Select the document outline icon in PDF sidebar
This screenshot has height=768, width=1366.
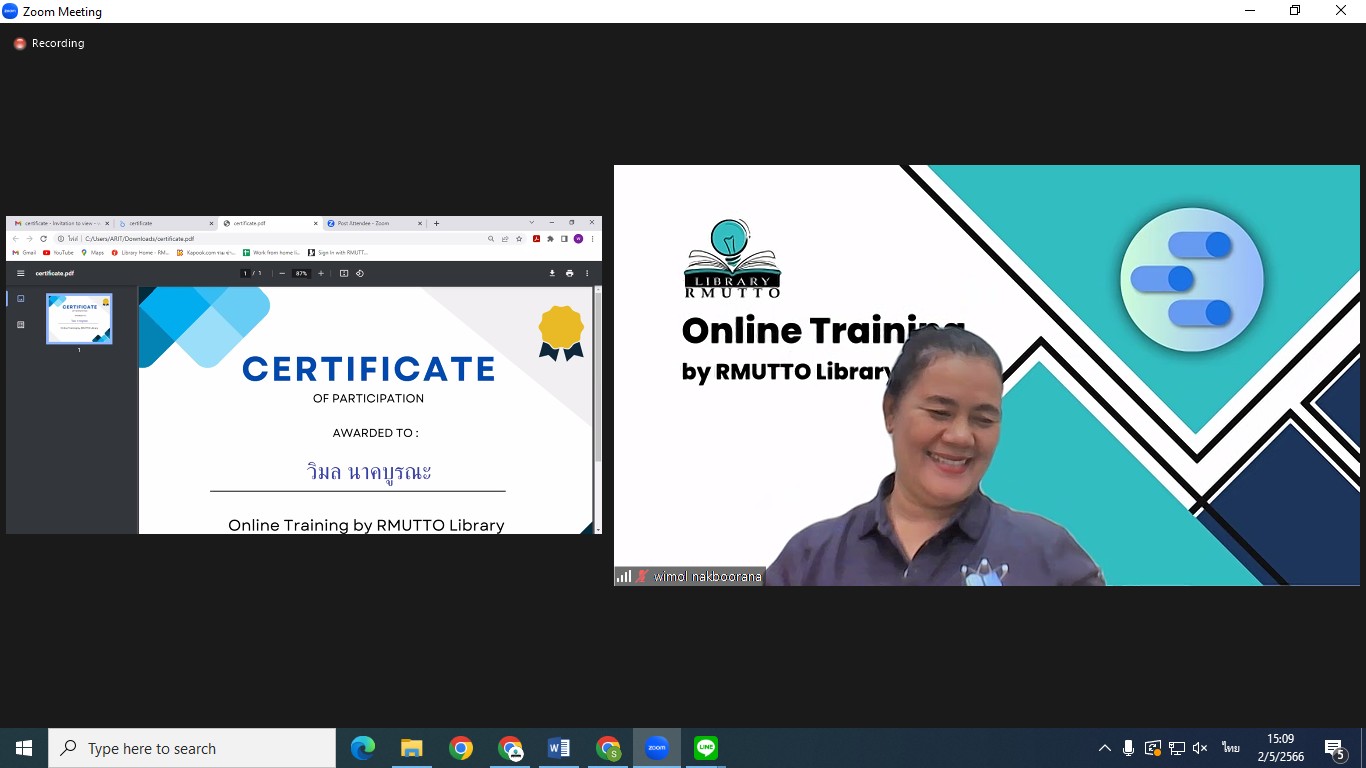coord(20,325)
